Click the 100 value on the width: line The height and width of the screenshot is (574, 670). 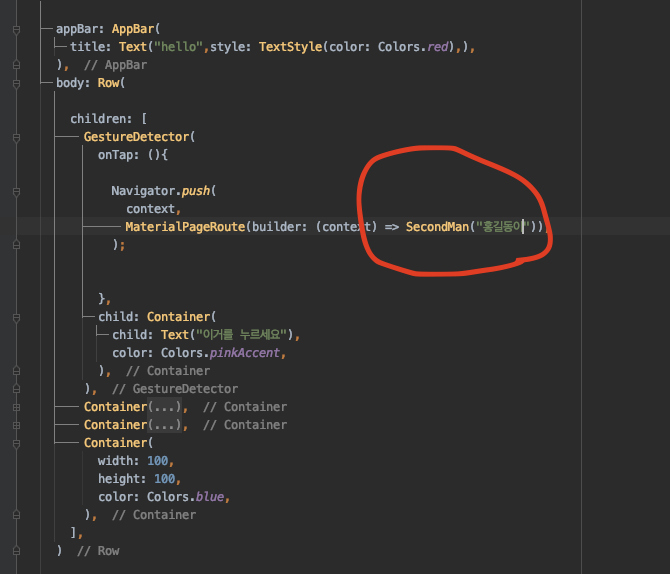point(158,461)
